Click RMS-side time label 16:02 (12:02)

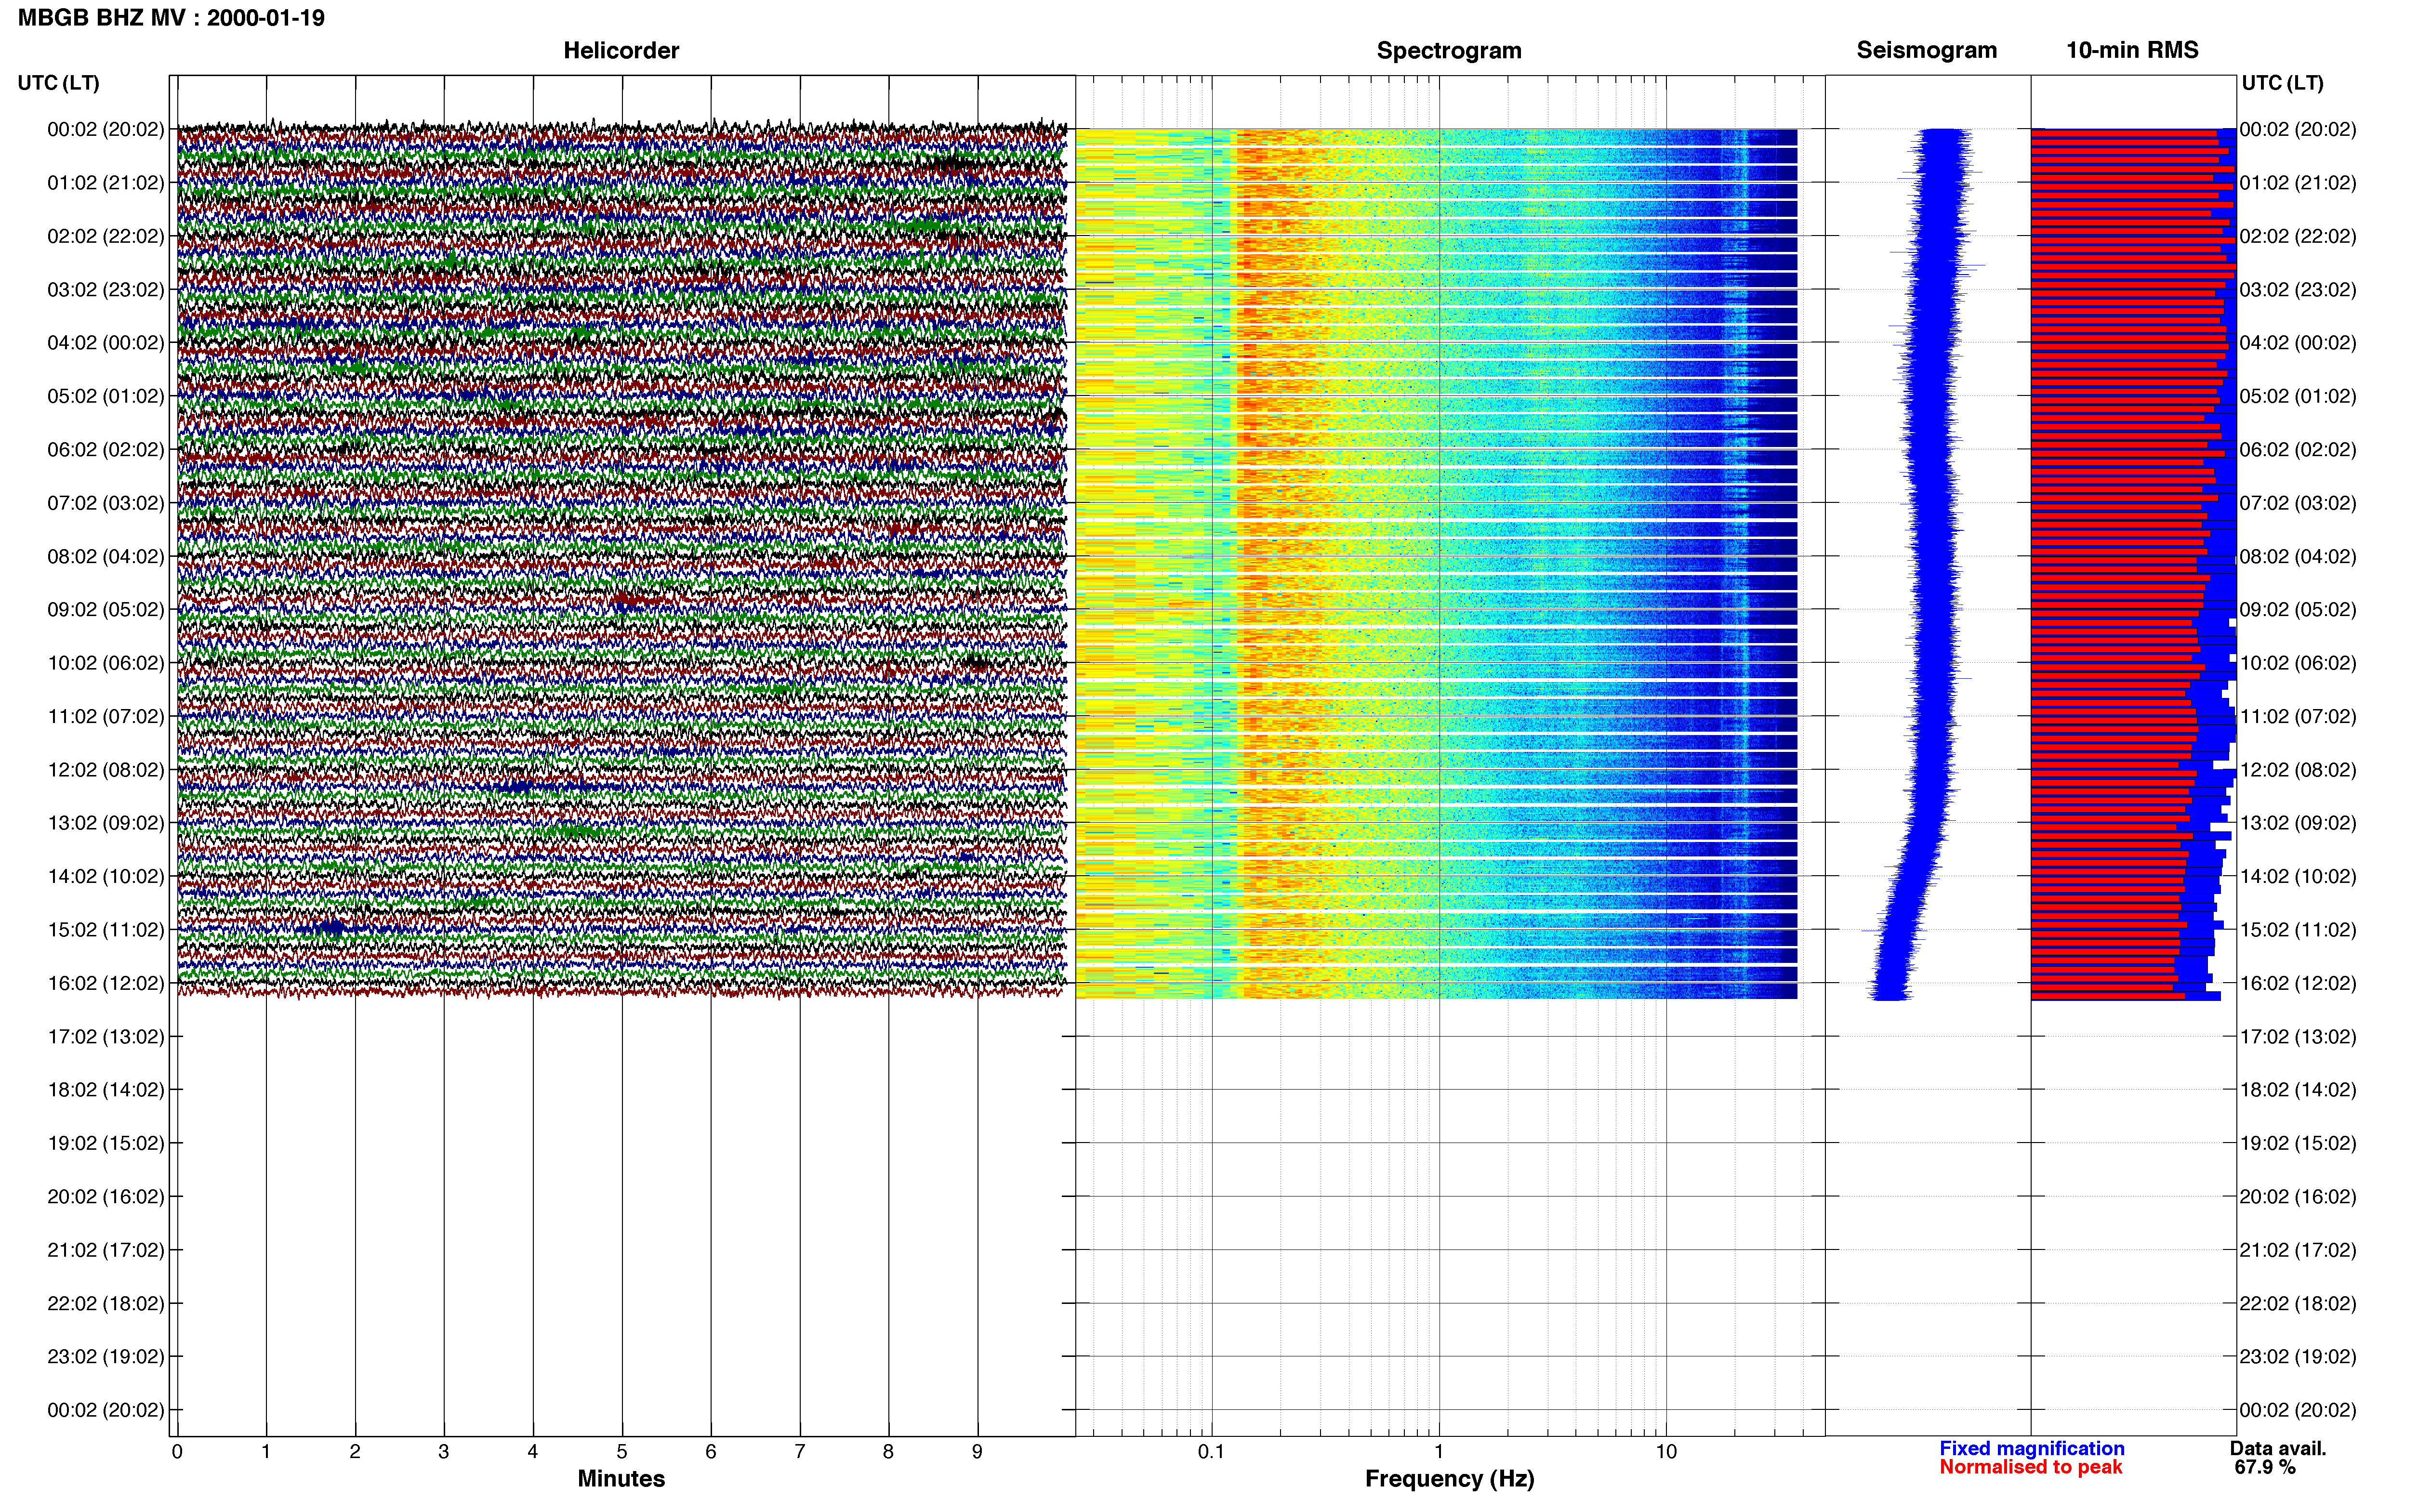tap(2298, 983)
